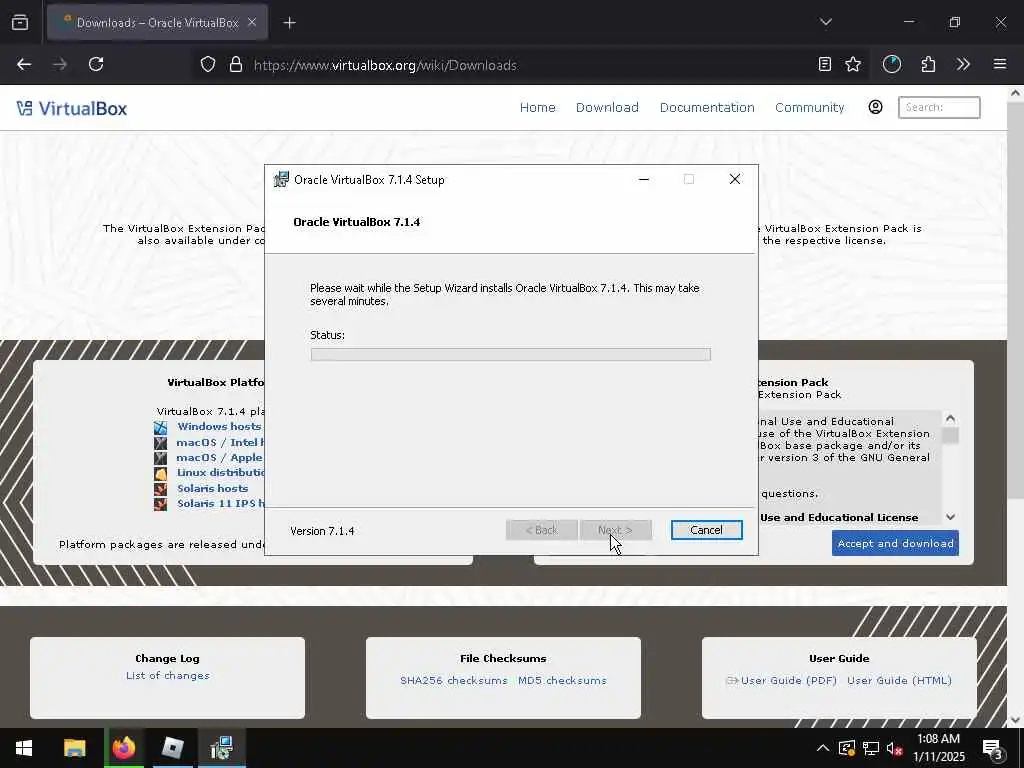
Task: Close the Downloads – Oracle VirtualBox tab
Action: (252, 22)
